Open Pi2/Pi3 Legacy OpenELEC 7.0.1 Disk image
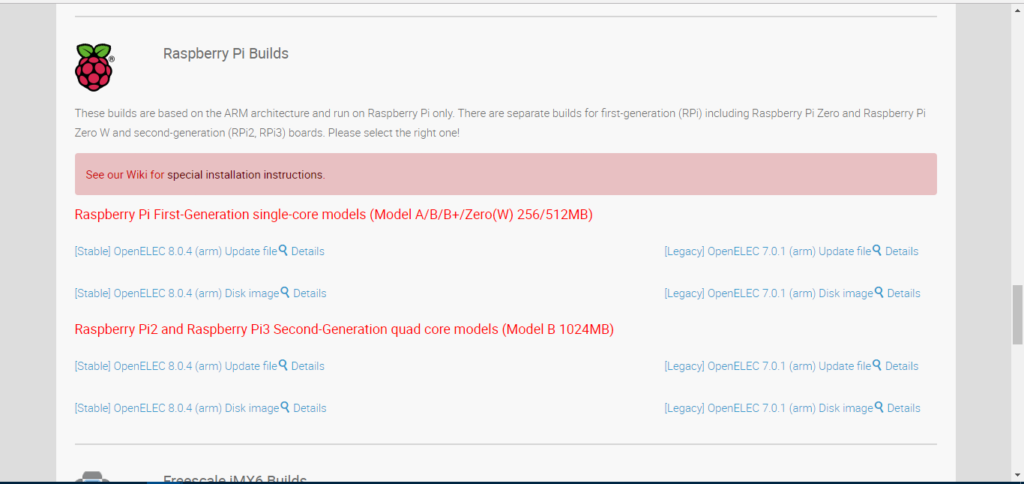The height and width of the screenshot is (484, 1024). coord(768,408)
